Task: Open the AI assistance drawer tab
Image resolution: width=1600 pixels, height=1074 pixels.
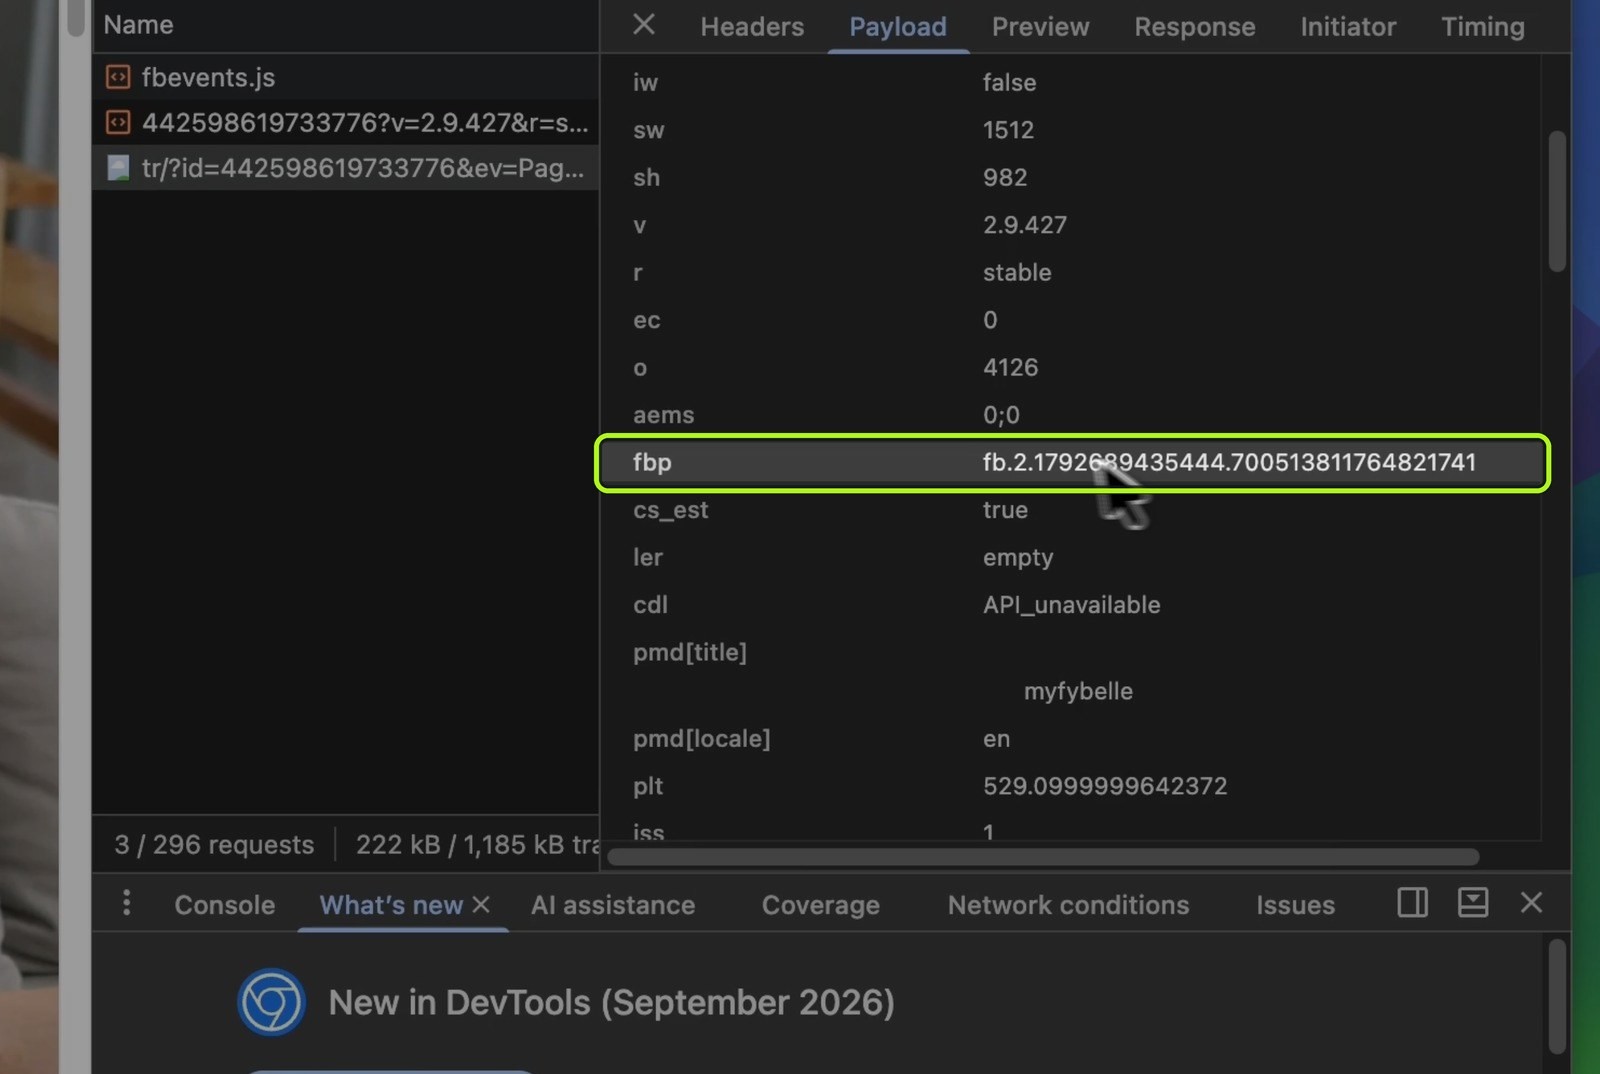Action: pyautogui.click(x=613, y=905)
